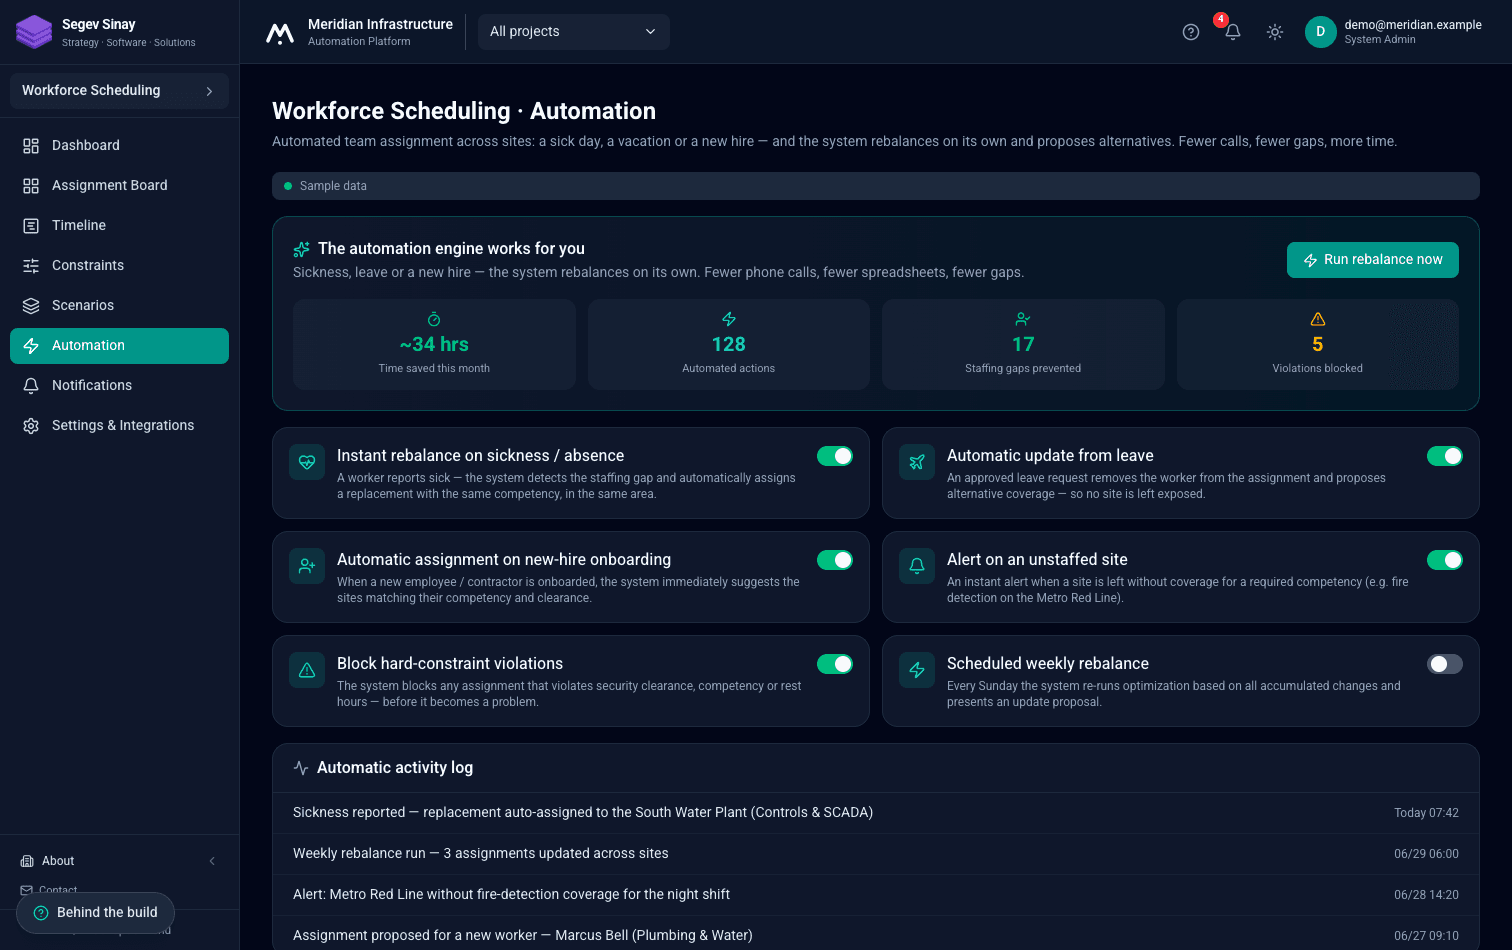Click the heart icon for sickness rebalance
1512x950 pixels.
[x=307, y=462]
